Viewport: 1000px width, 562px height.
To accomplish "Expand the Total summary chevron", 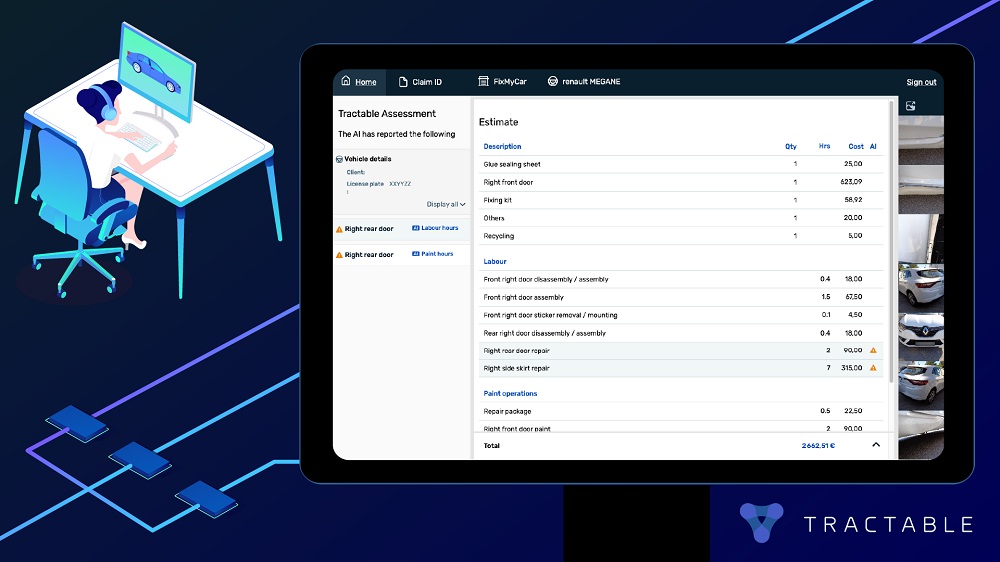I will tap(876, 445).
